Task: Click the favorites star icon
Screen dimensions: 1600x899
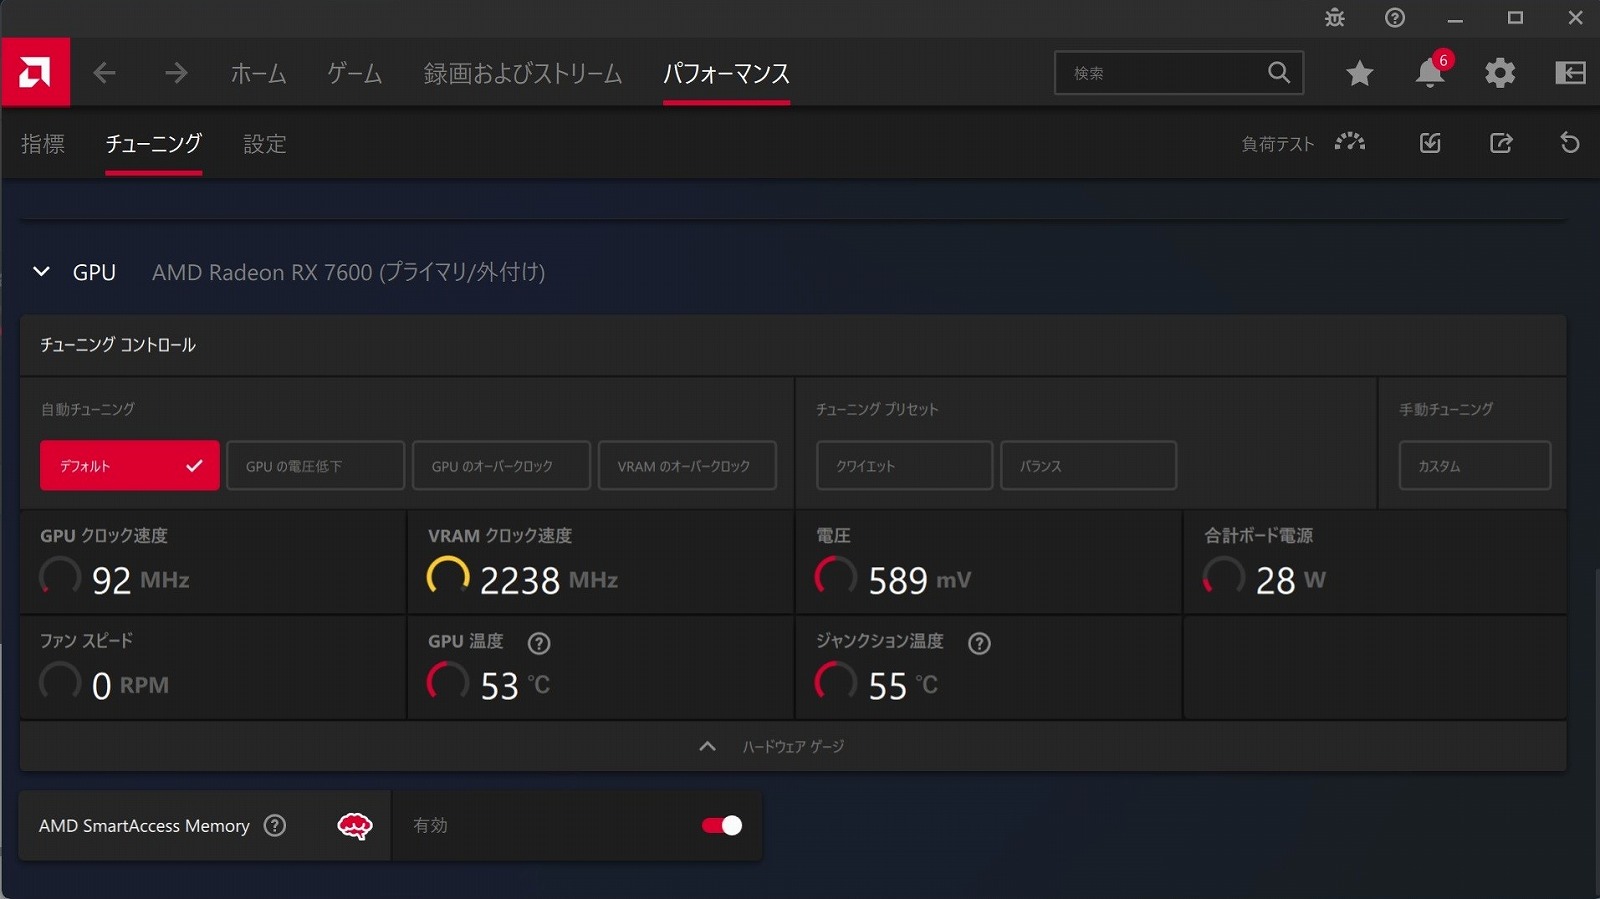Action: pyautogui.click(x=1359, y=73)
